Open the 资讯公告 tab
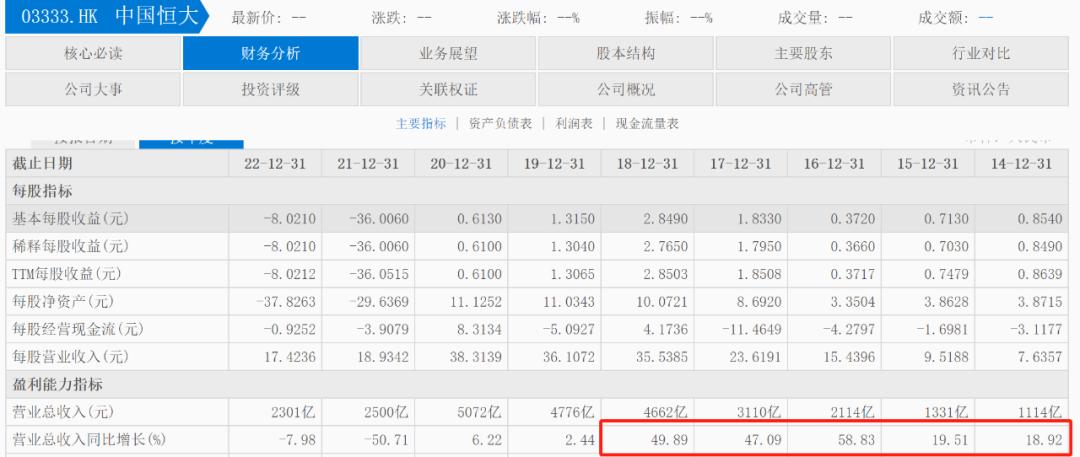Screen dimensions: 1080x457 981,89
